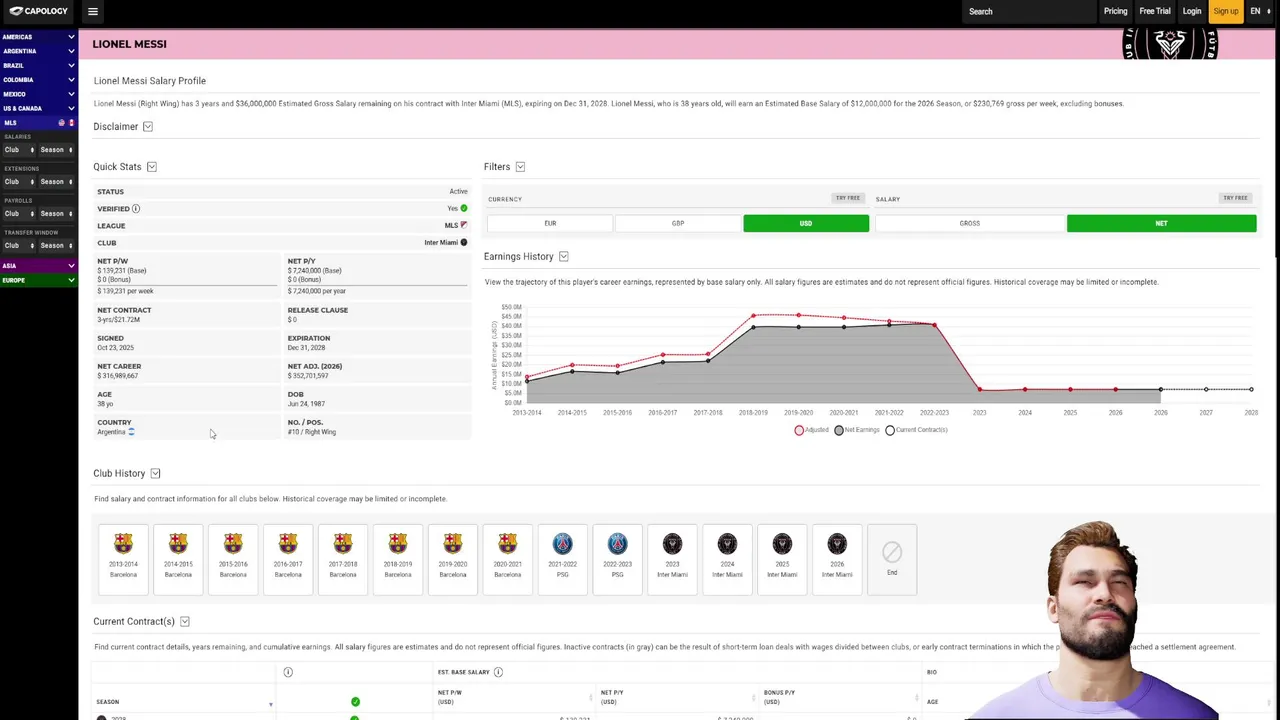Open the 2017-2018 Barcelona club card
This screenshot has height=720, width=1280.
343,559
